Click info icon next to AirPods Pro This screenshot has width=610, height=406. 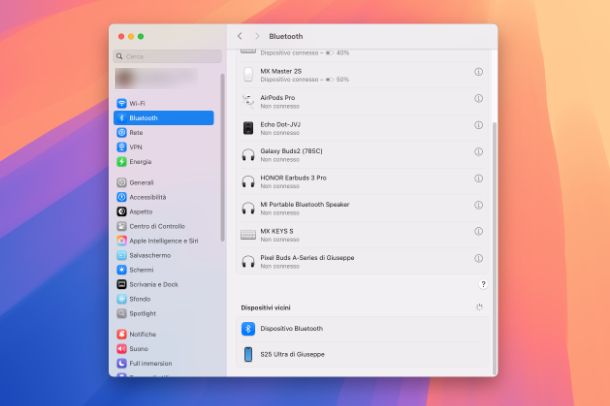[478, 100]
